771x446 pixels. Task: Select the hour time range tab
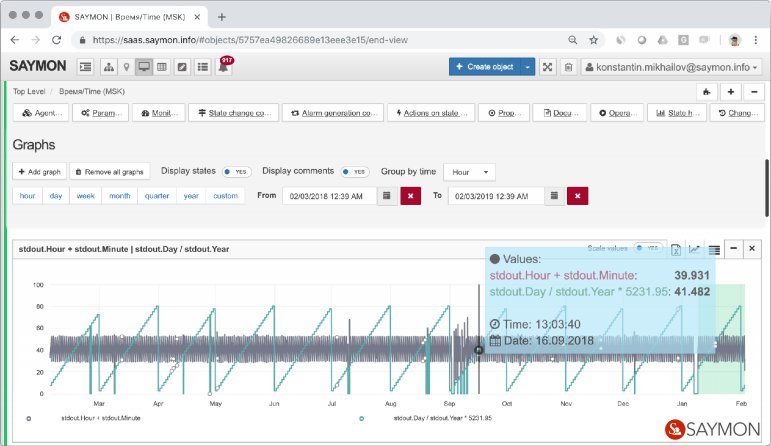point(28,196)
